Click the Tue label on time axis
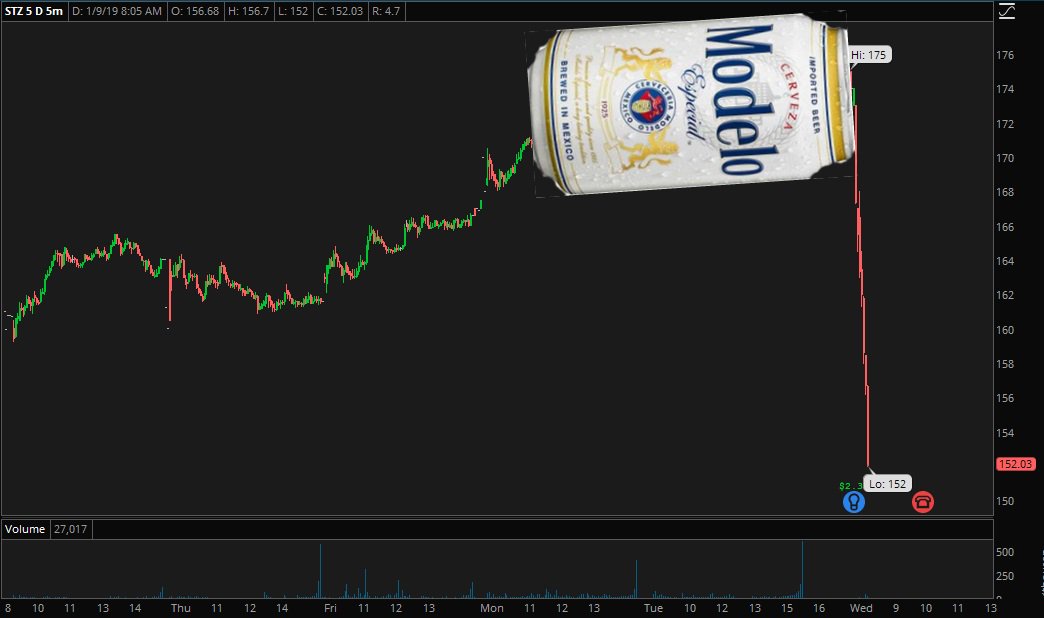The height and width of the screenshot is (618, 1044). click(653, 608)
